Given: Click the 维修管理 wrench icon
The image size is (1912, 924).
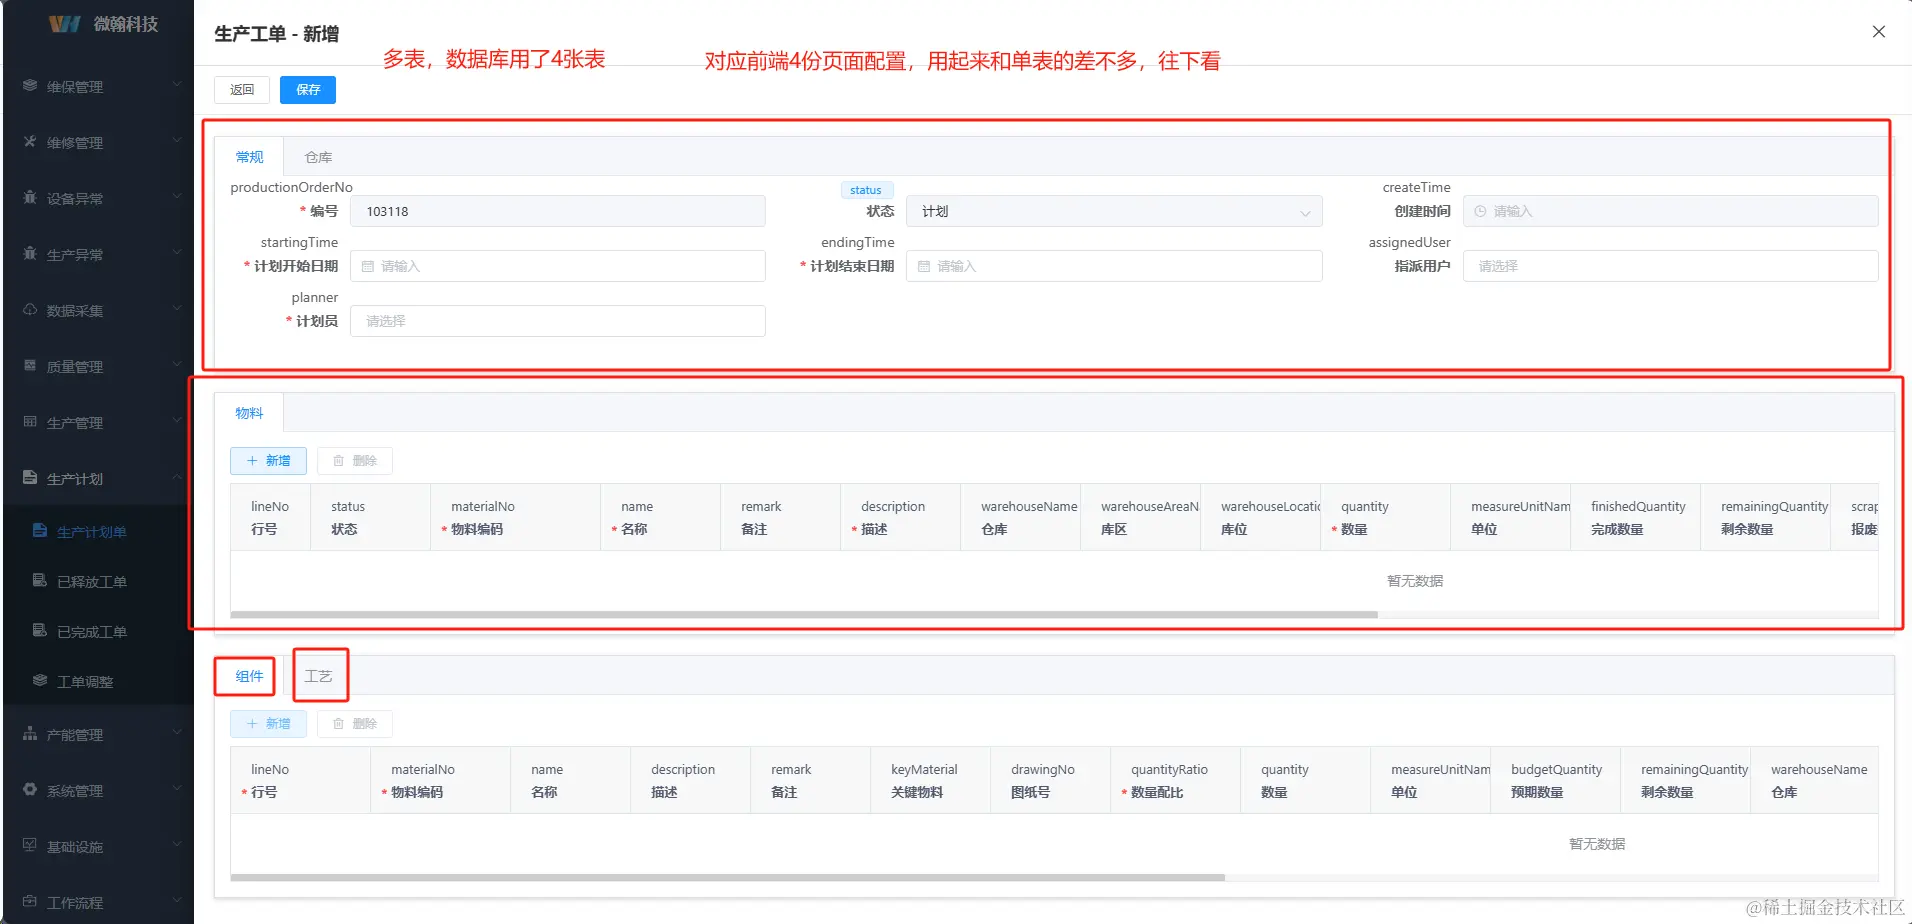Looking at the screenshot, I should click(30, 142).
